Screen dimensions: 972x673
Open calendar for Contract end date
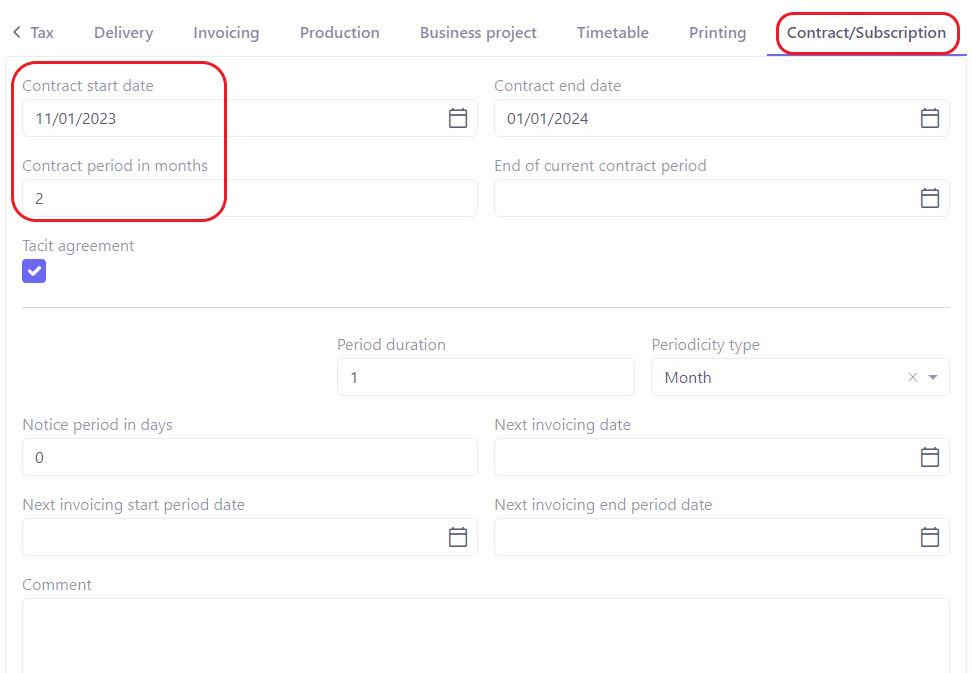coord(930,118)
